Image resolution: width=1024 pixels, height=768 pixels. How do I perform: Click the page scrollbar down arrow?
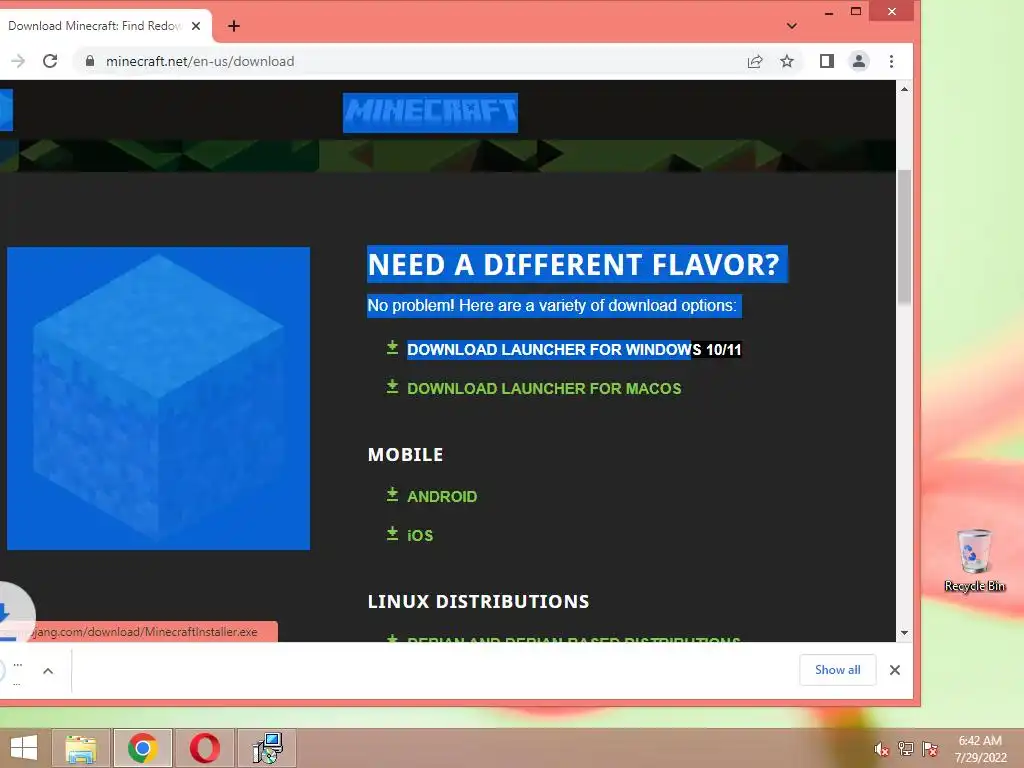point(904,633)
